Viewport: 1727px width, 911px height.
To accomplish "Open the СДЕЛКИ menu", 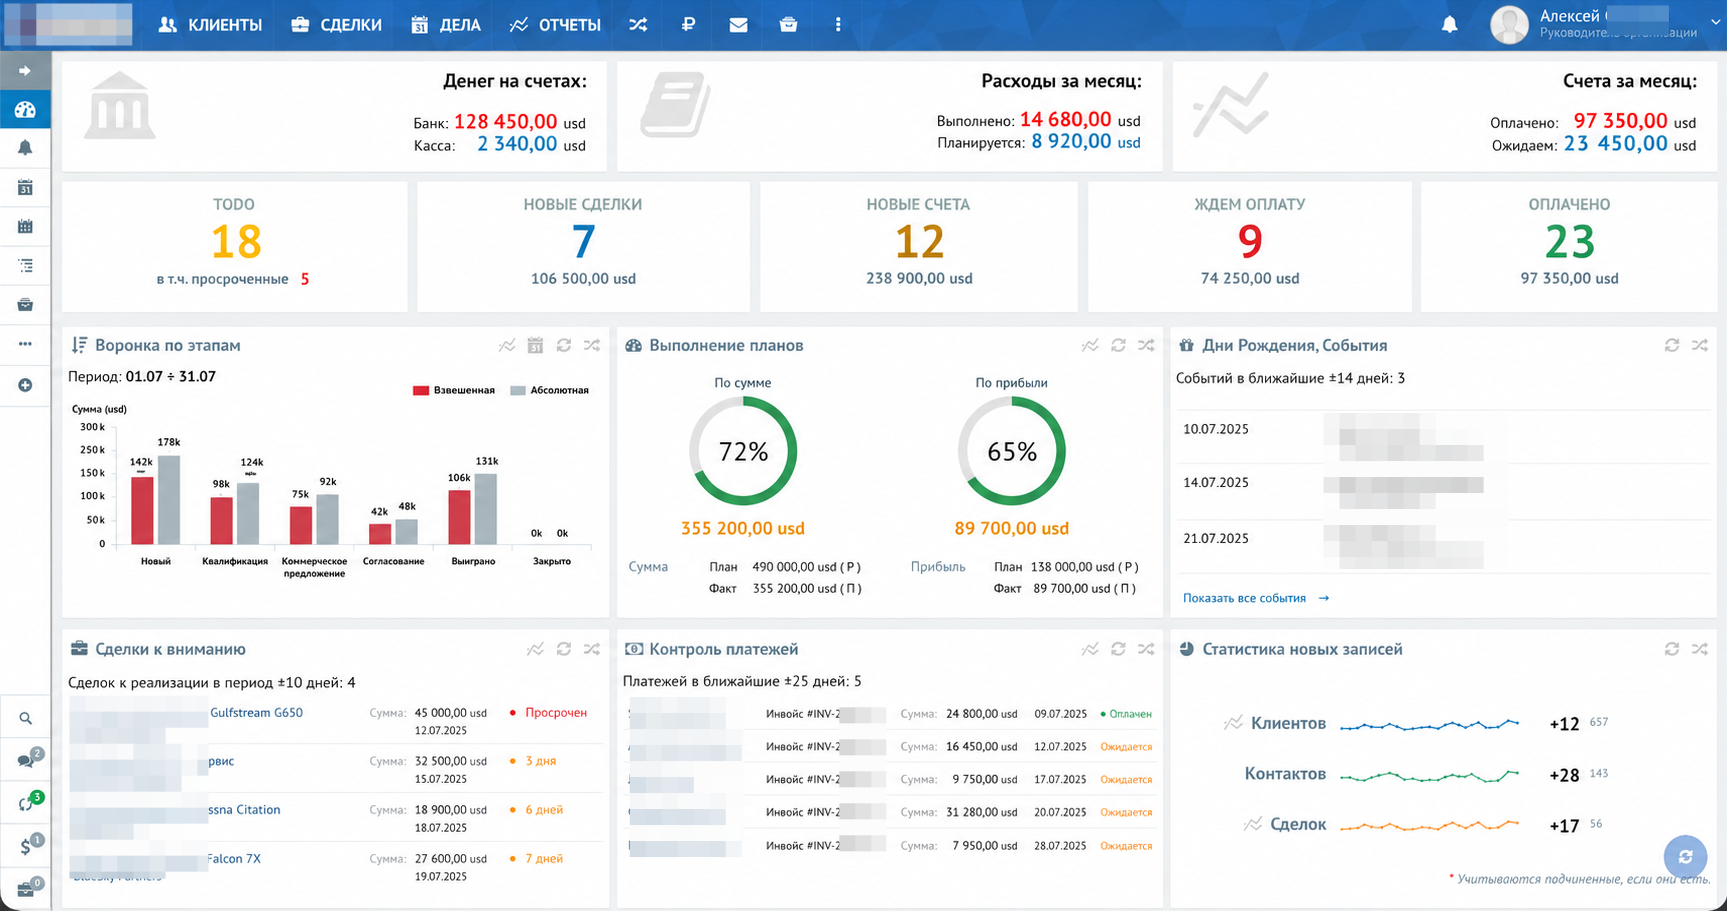I will pyautogui.click(x=336, y=25).
